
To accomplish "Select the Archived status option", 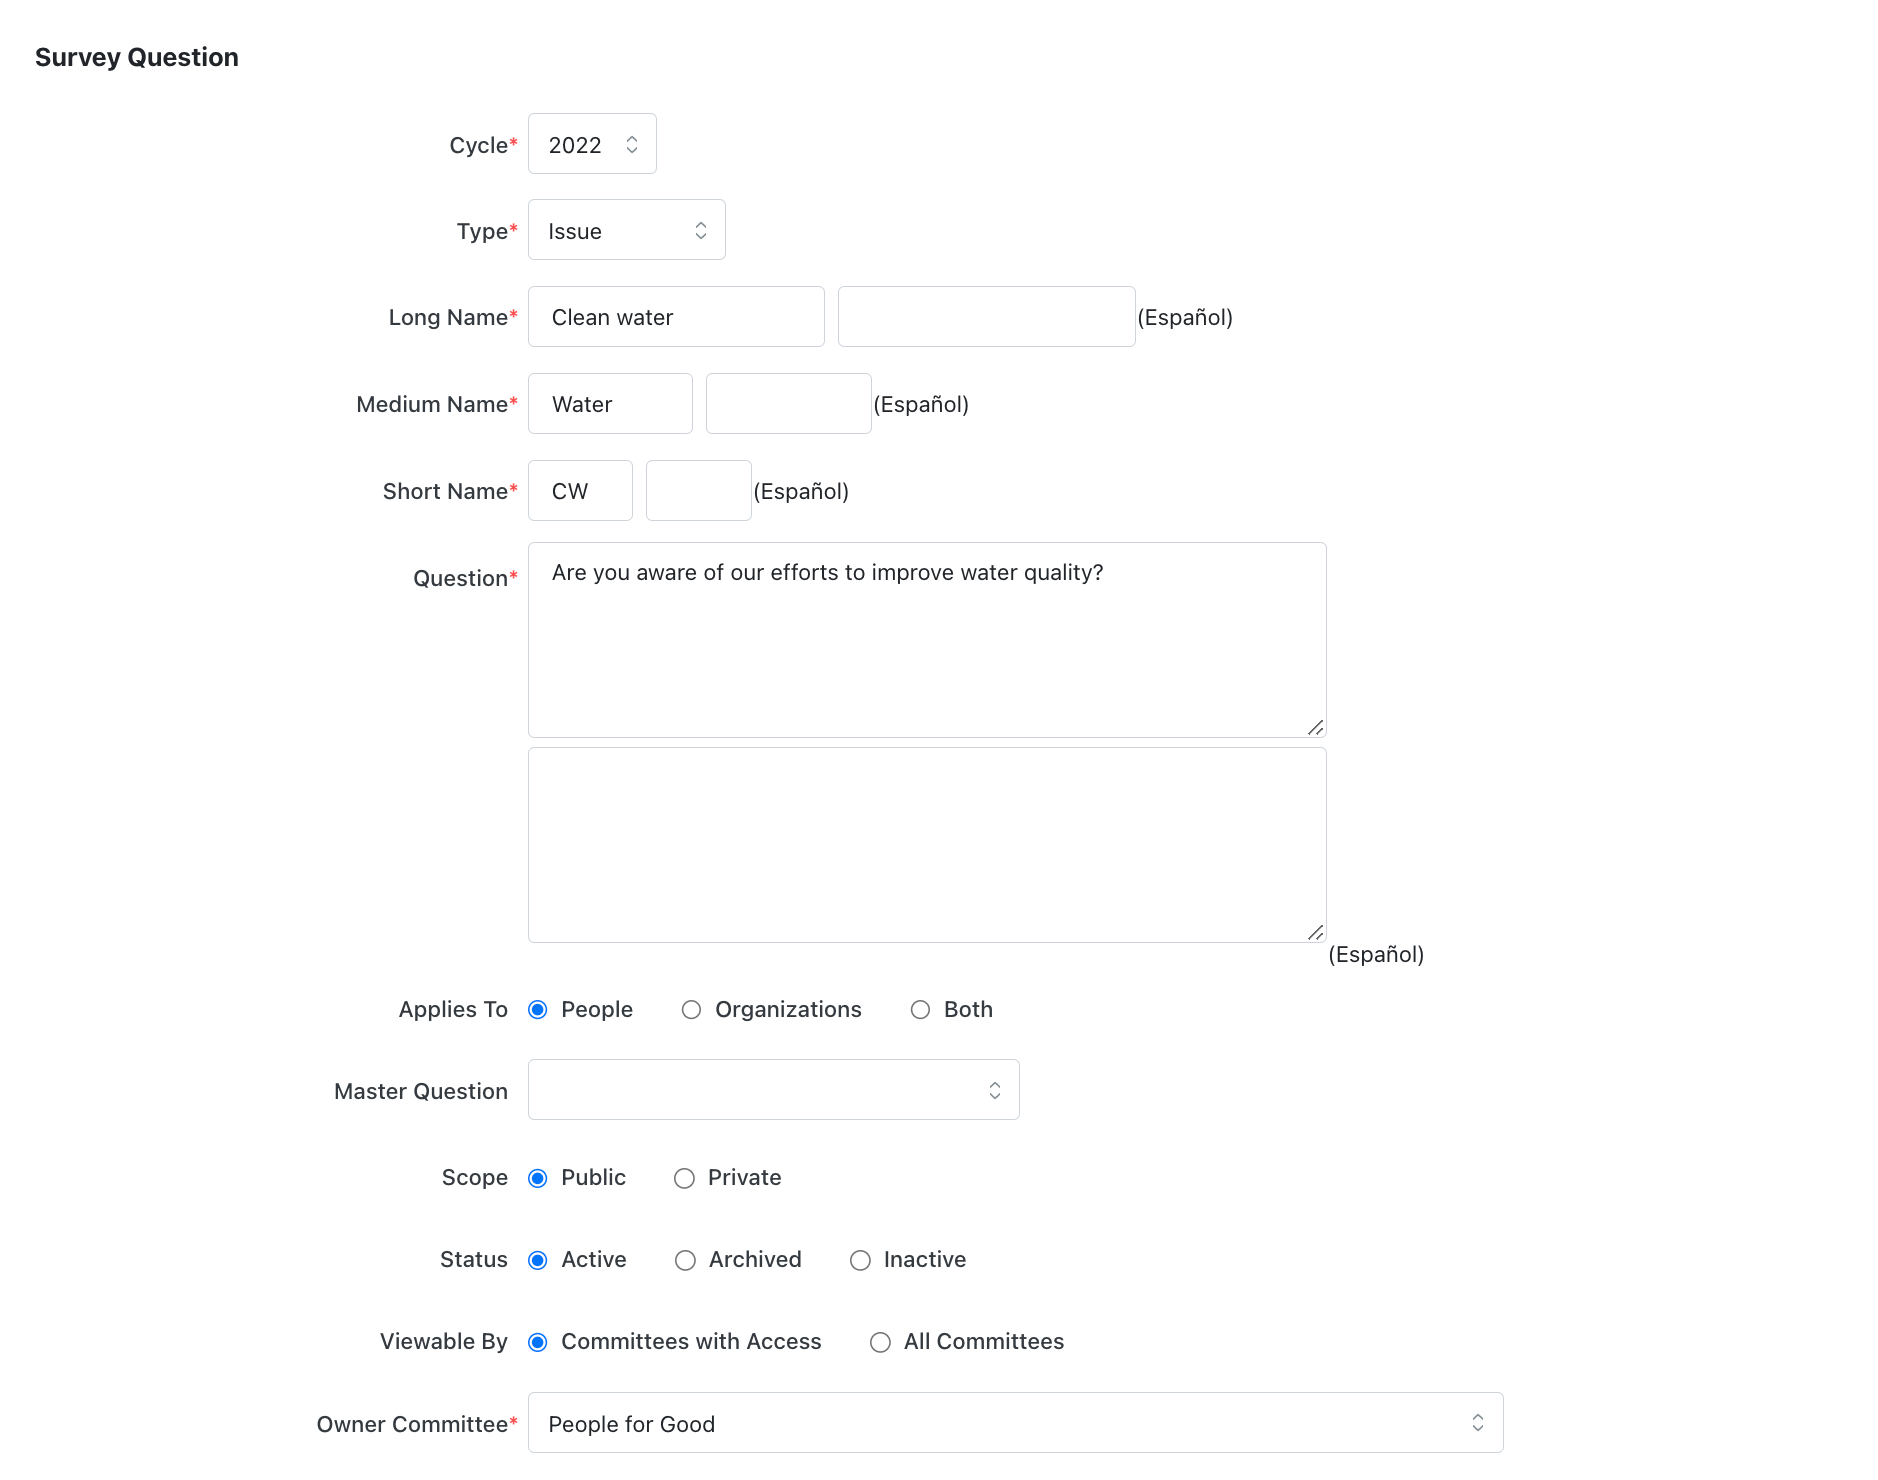I will 685,1260.
